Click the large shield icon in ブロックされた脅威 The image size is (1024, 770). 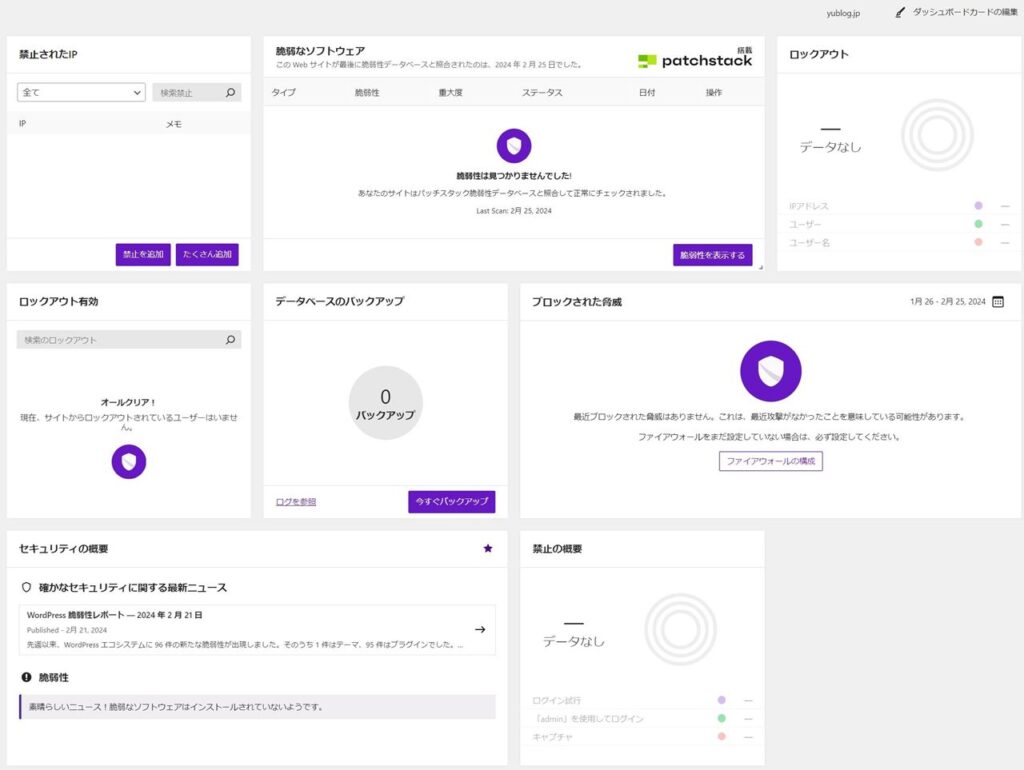tap(771, 371)
